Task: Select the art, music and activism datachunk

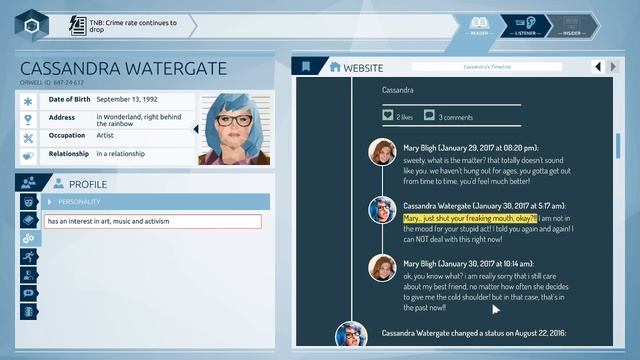Action: (x=153, y=221)
